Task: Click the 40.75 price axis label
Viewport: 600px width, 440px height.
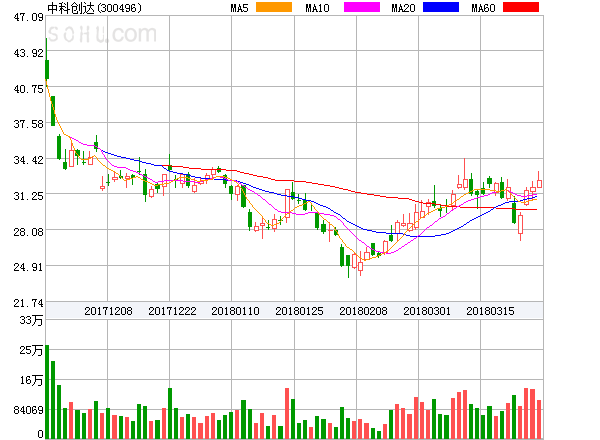Action: [x=29, y=89]
